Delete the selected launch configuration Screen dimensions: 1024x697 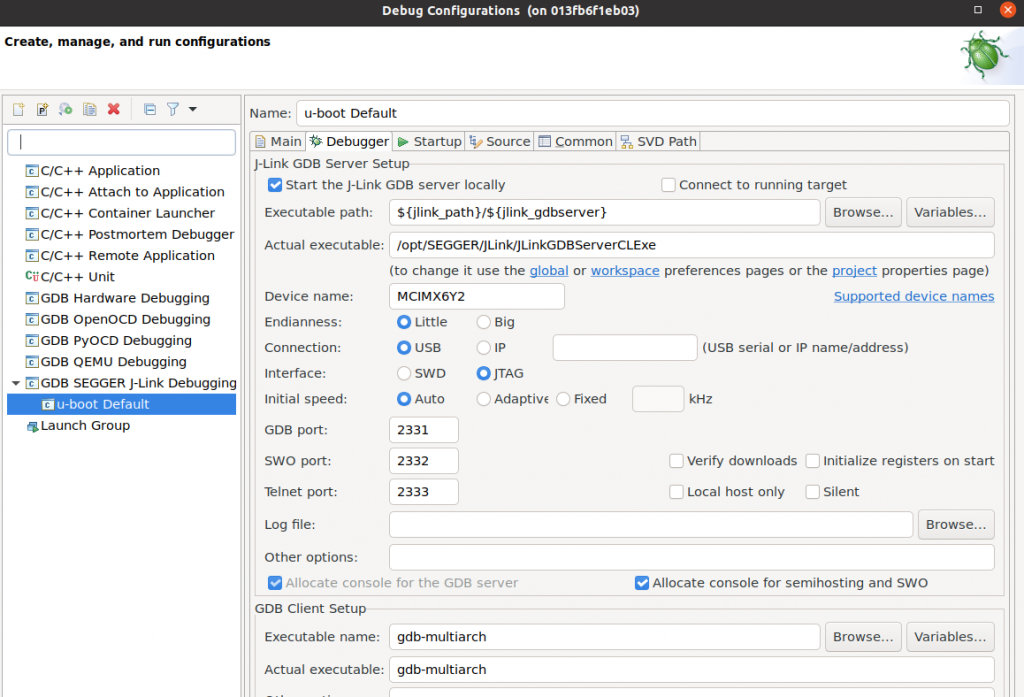point(114,109)
